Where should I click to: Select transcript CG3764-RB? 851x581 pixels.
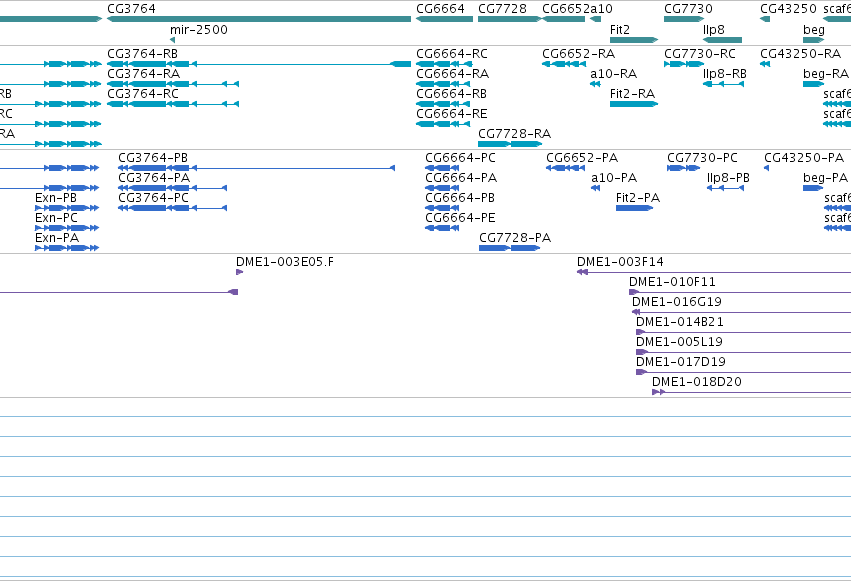click(x=259, y=64)
